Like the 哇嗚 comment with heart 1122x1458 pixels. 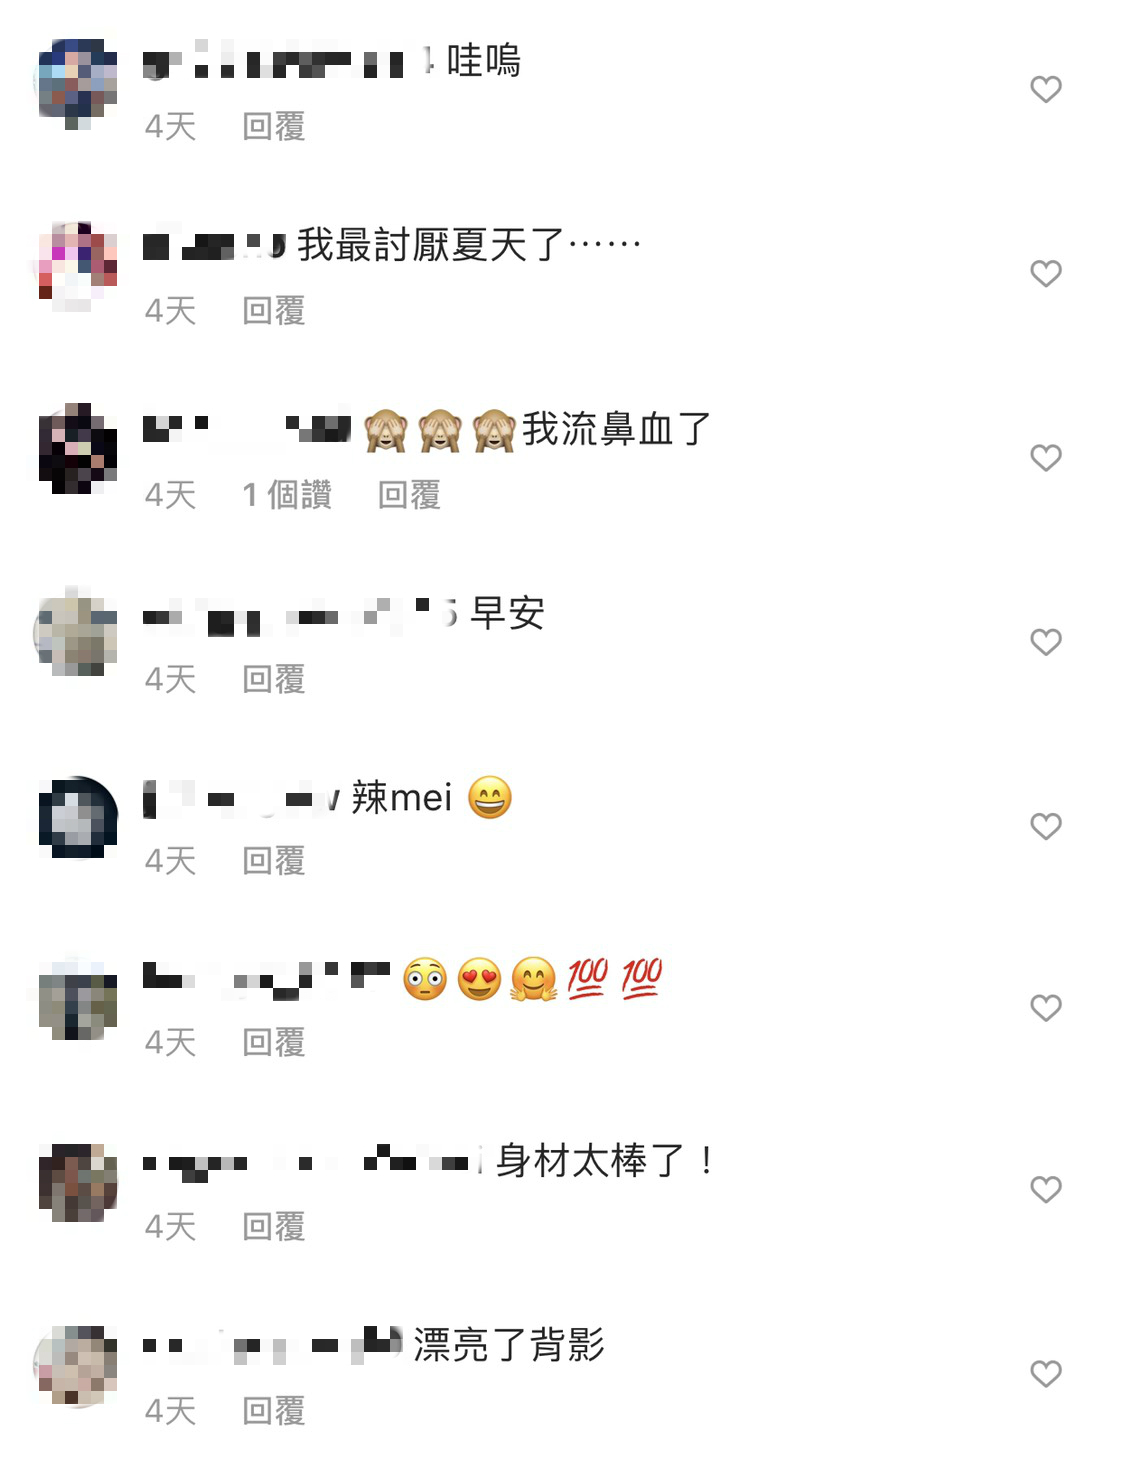[x=1045, y=90]
